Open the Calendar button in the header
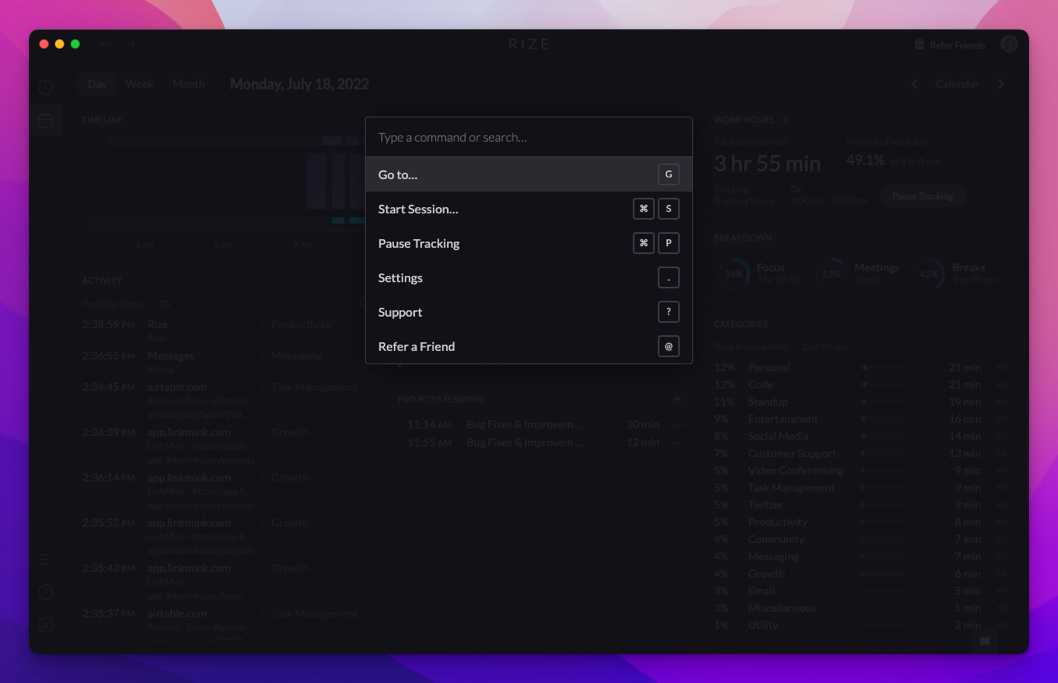 (x=957, y=84)
